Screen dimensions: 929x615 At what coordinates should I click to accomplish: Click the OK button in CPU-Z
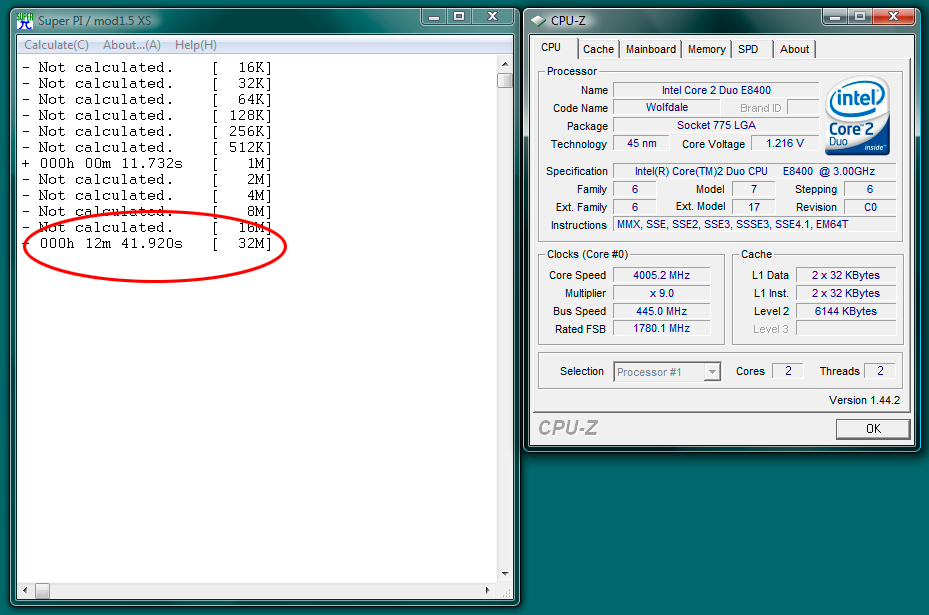pyautogui.click(x=873, y=429)
